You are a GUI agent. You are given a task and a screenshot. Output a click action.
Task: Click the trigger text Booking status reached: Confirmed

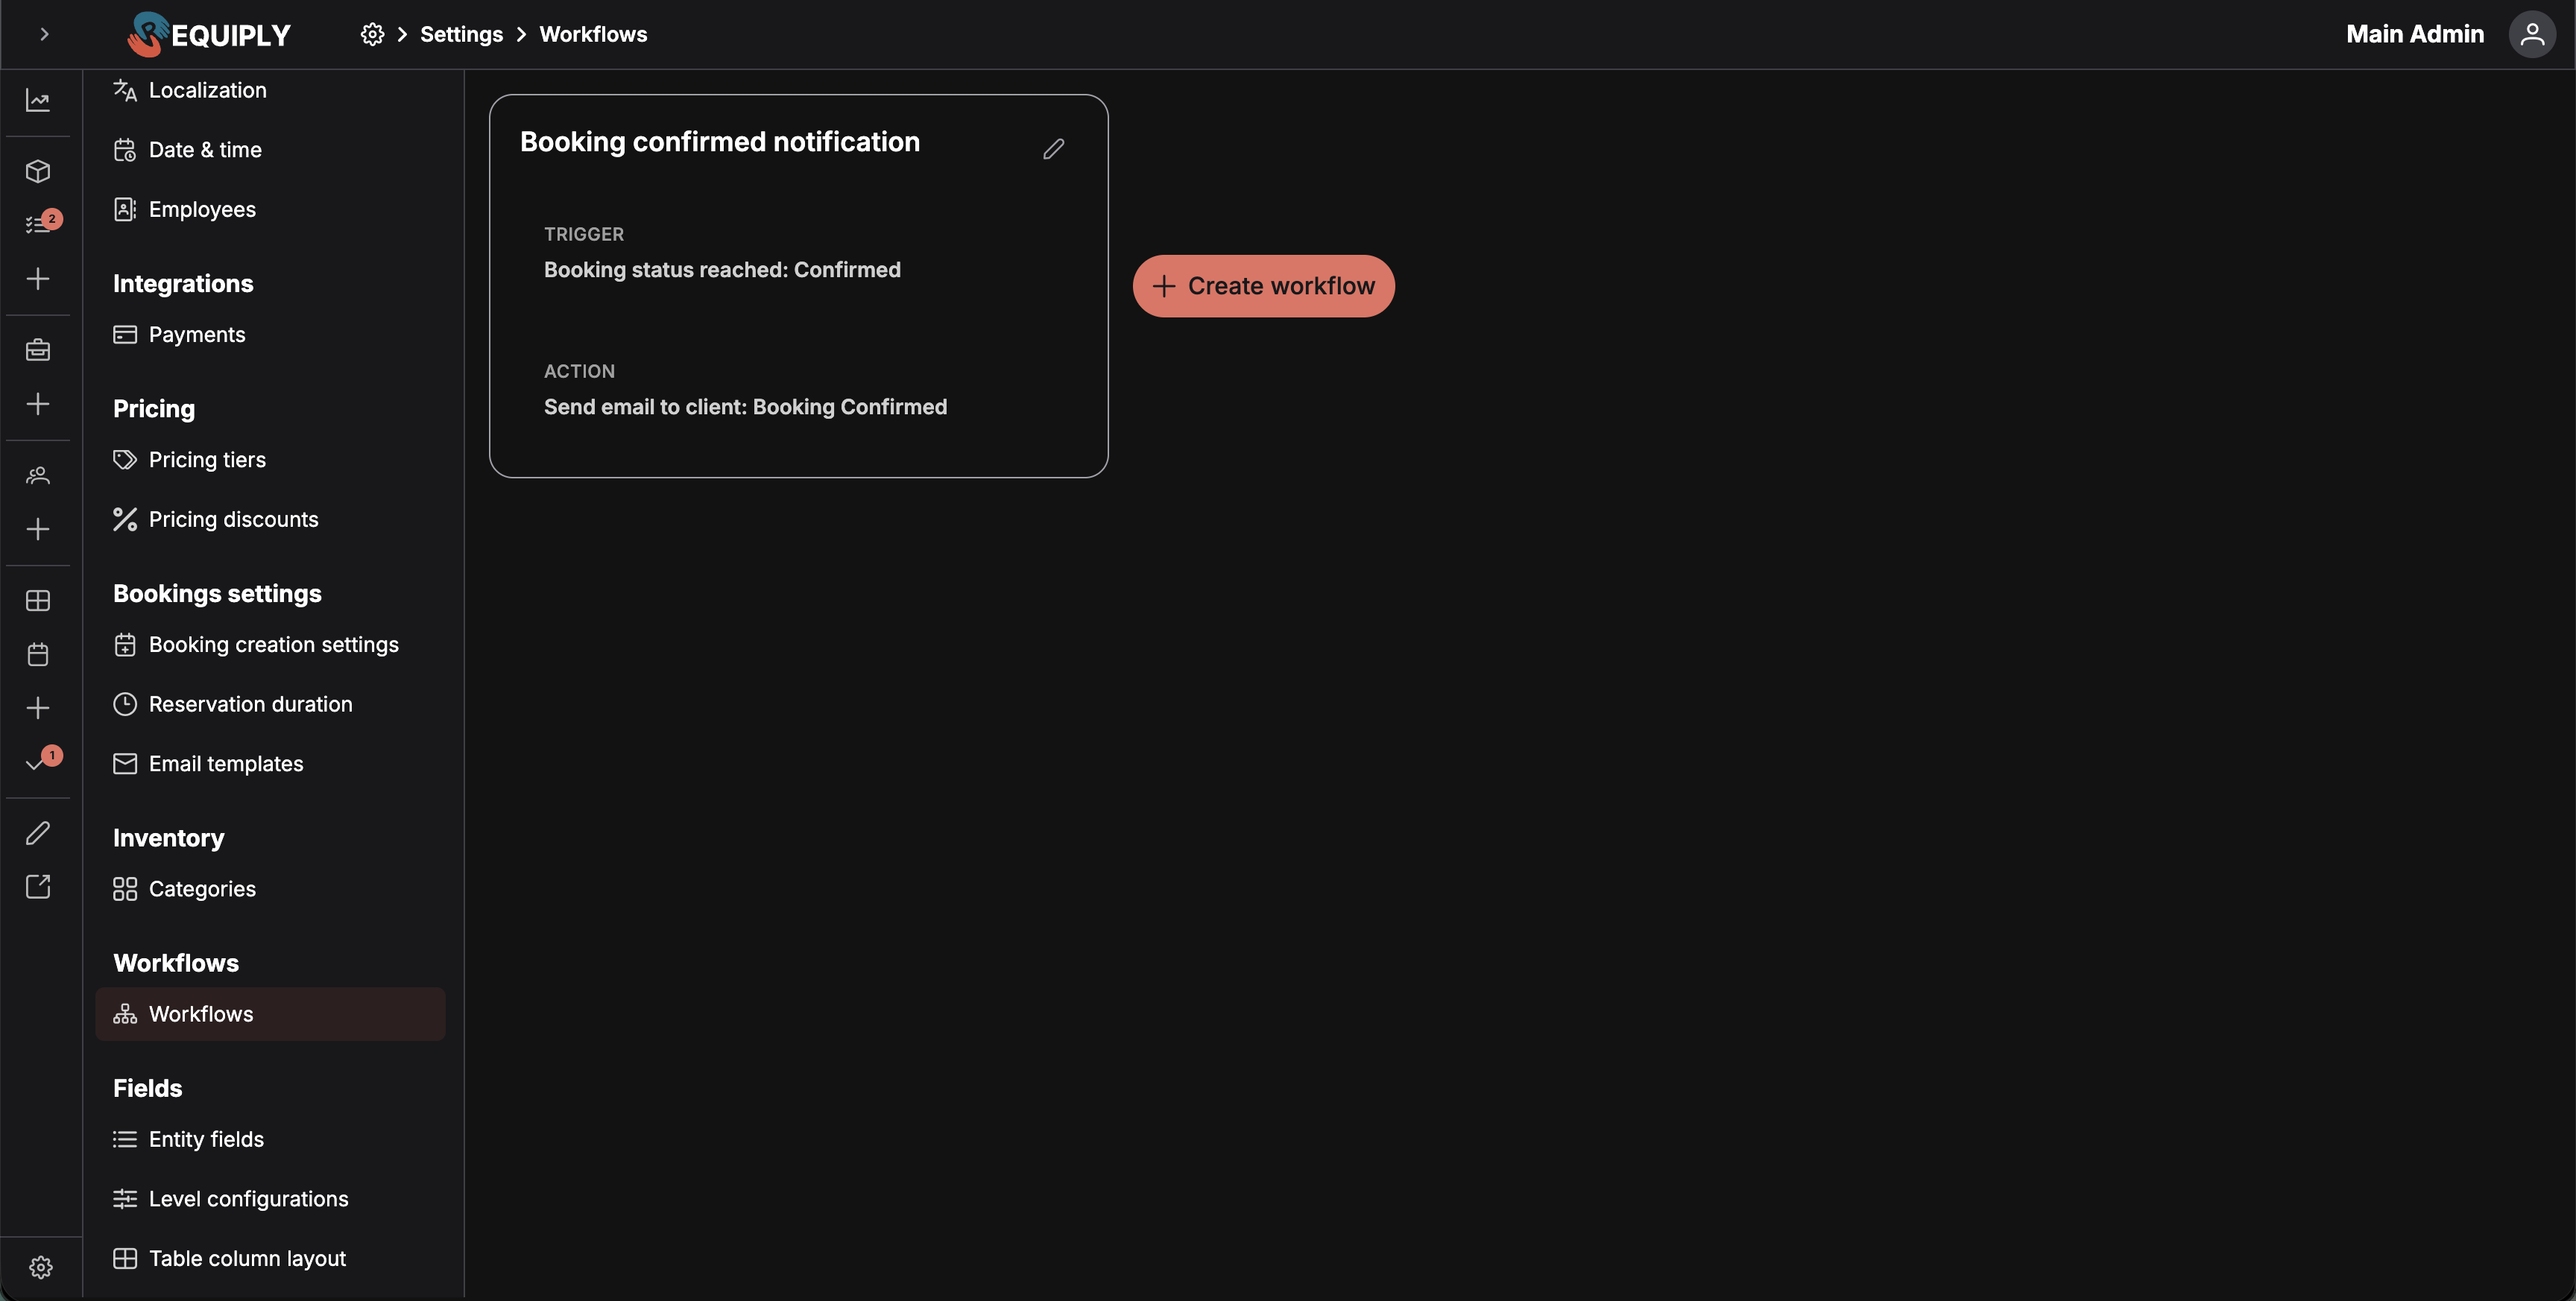pos(722,270)
